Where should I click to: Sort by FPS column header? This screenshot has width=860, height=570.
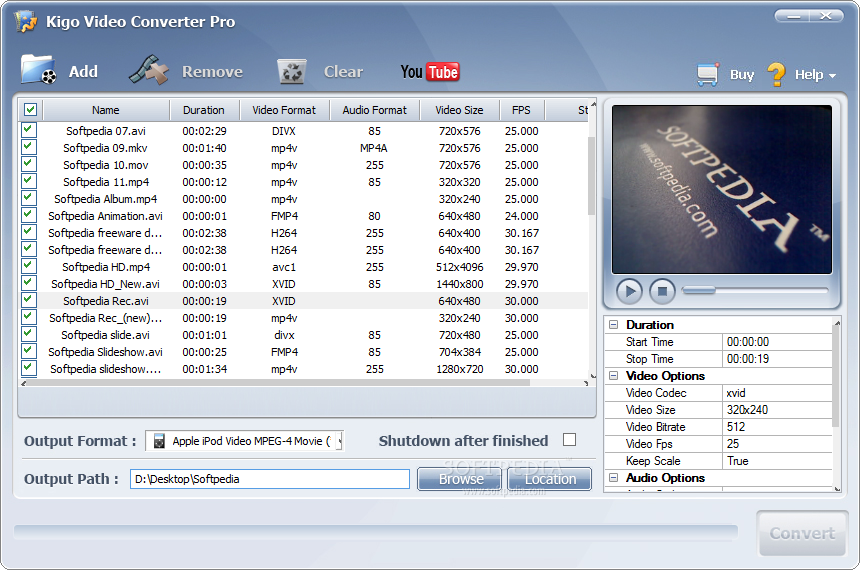point(521,110)
